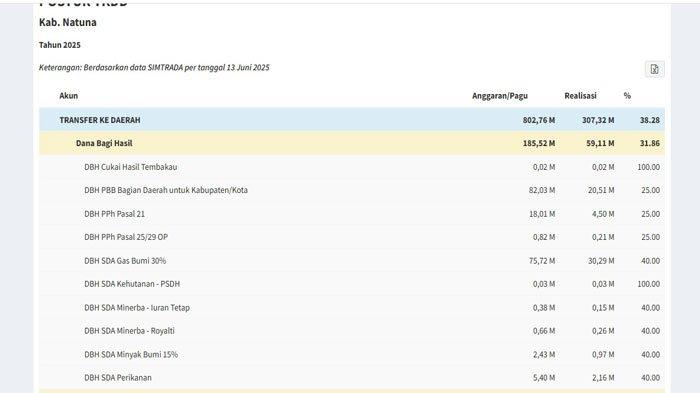Click the 75,72 M Gas Bumi budget

click(542, 261)
